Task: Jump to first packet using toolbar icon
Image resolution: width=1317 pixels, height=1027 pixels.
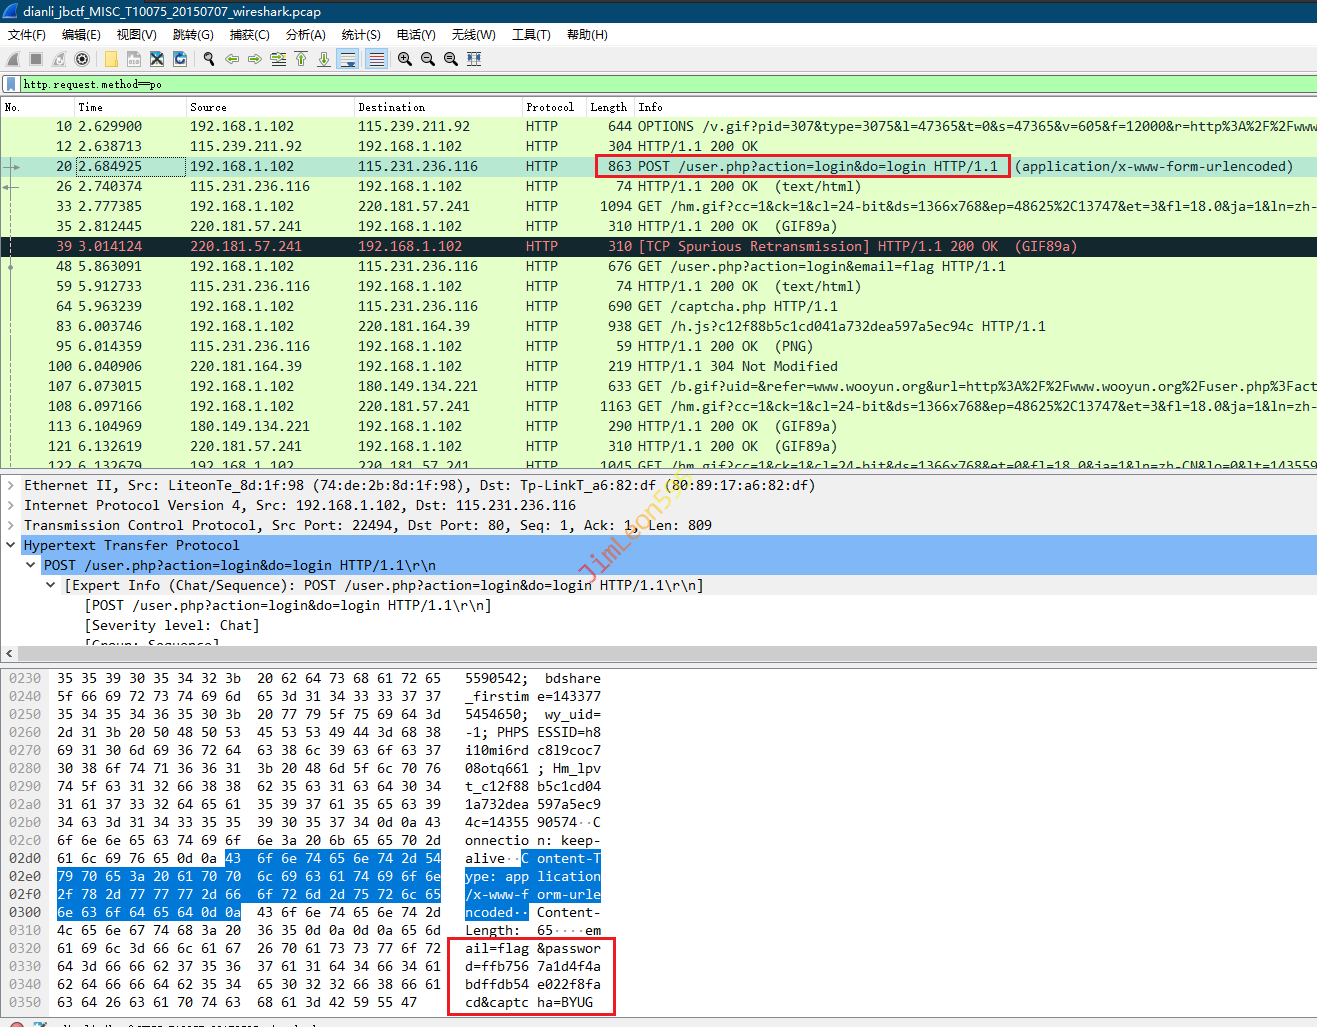Action: 301,59
